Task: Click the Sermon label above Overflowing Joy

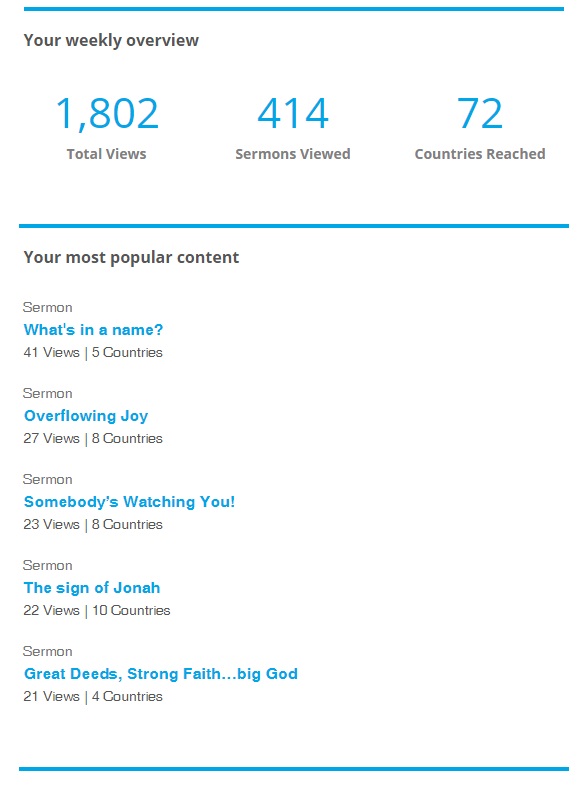Action: click(x=48, y=393)
